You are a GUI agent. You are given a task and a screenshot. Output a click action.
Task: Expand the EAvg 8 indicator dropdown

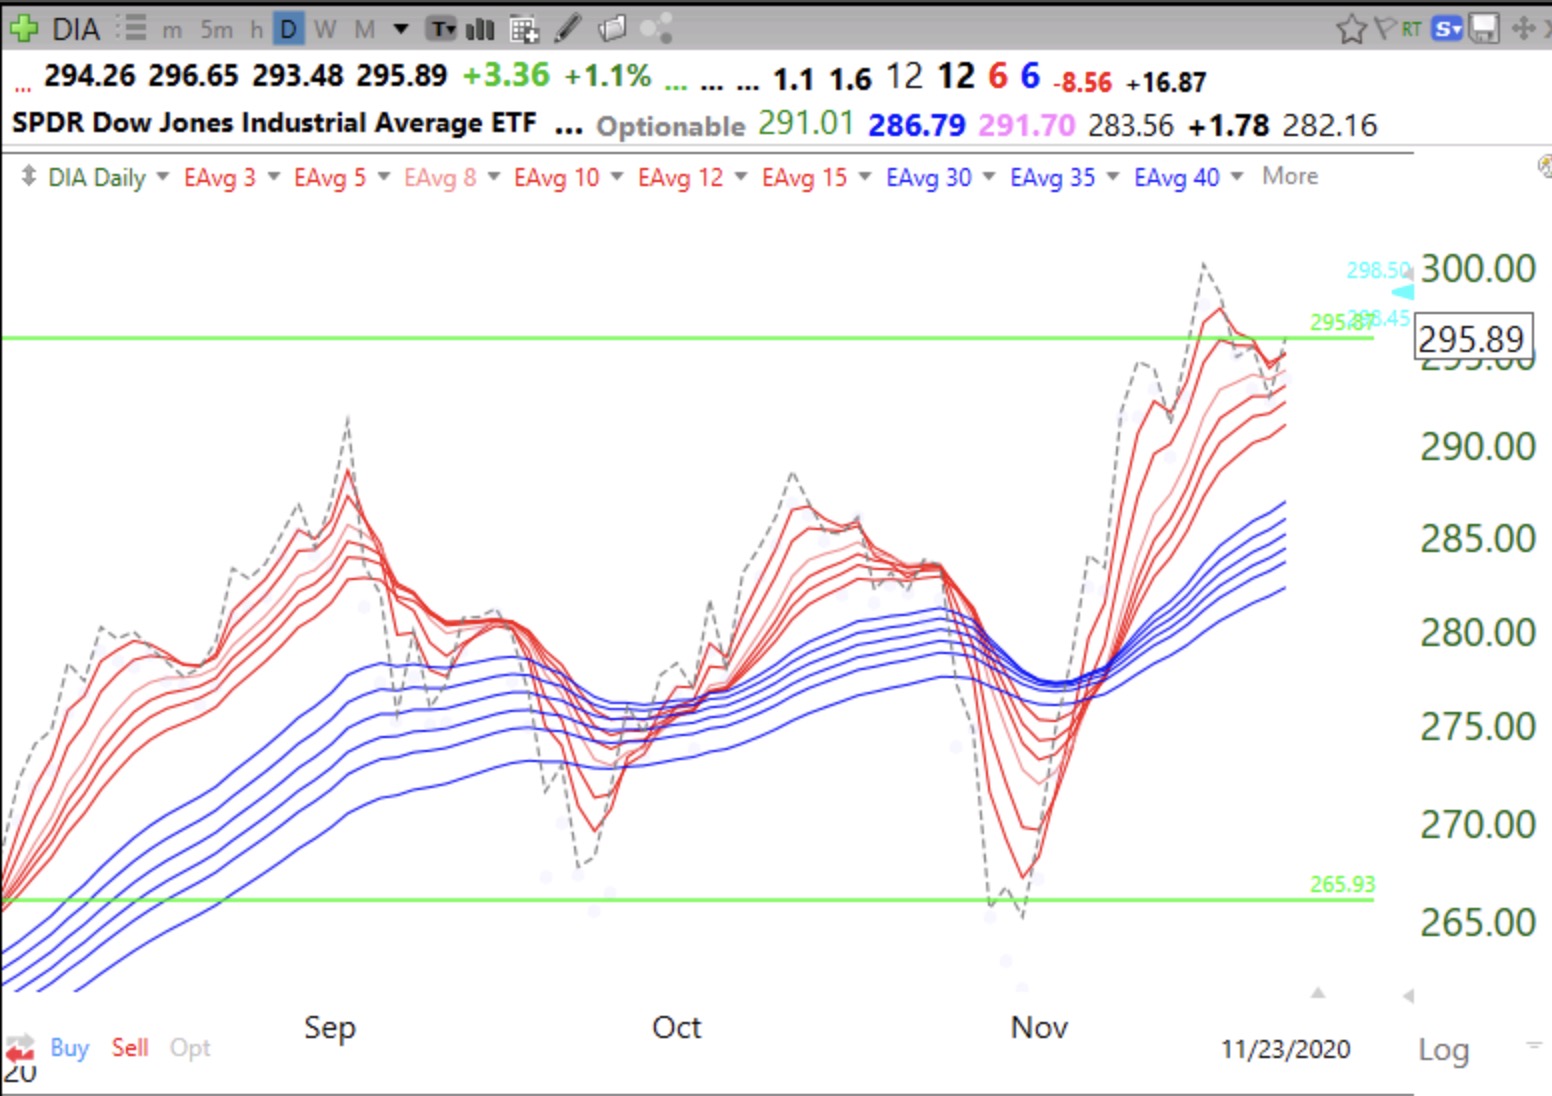point(493,176)
